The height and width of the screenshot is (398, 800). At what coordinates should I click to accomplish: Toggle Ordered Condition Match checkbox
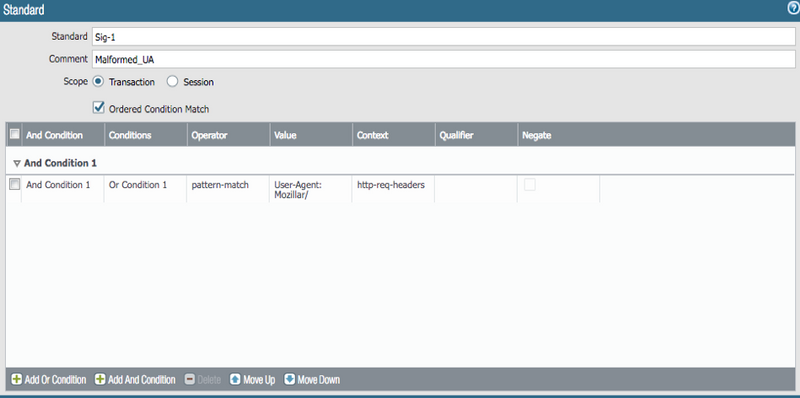tap(98, 108)
